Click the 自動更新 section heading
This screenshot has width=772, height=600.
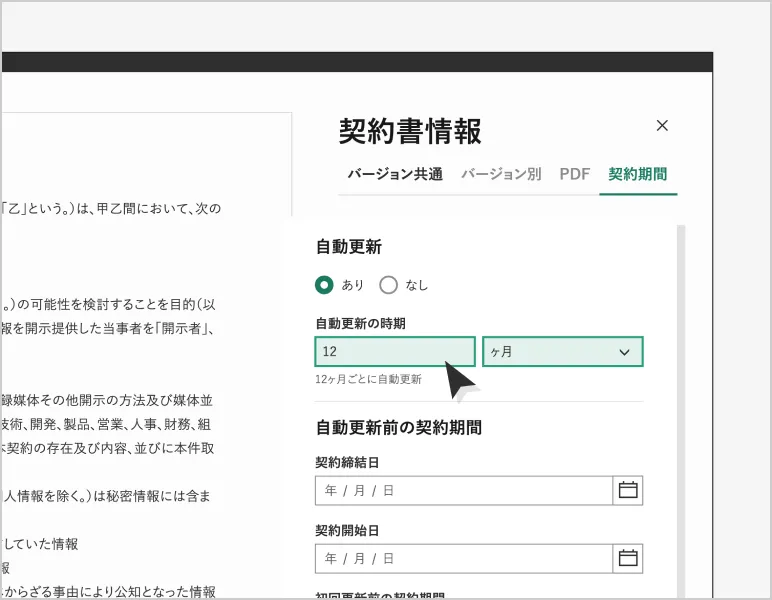pyautogui.click(x=349, y=247)
